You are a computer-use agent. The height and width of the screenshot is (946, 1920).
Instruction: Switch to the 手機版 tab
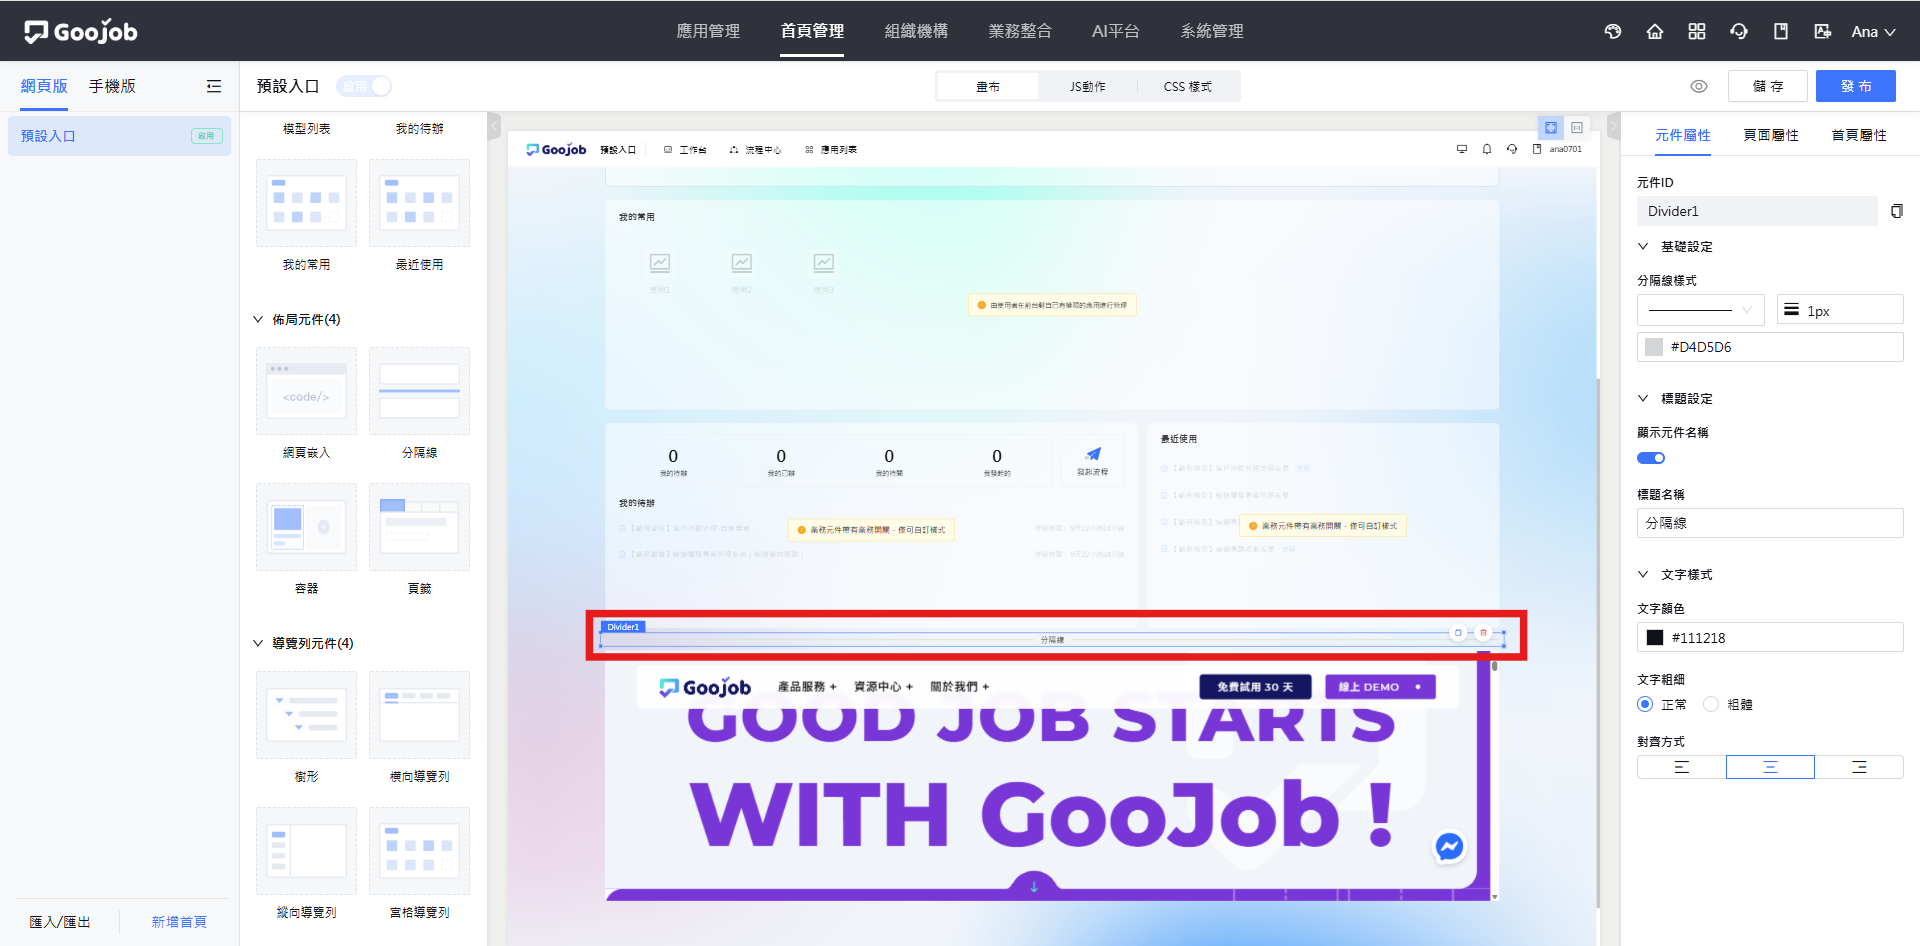112,86
